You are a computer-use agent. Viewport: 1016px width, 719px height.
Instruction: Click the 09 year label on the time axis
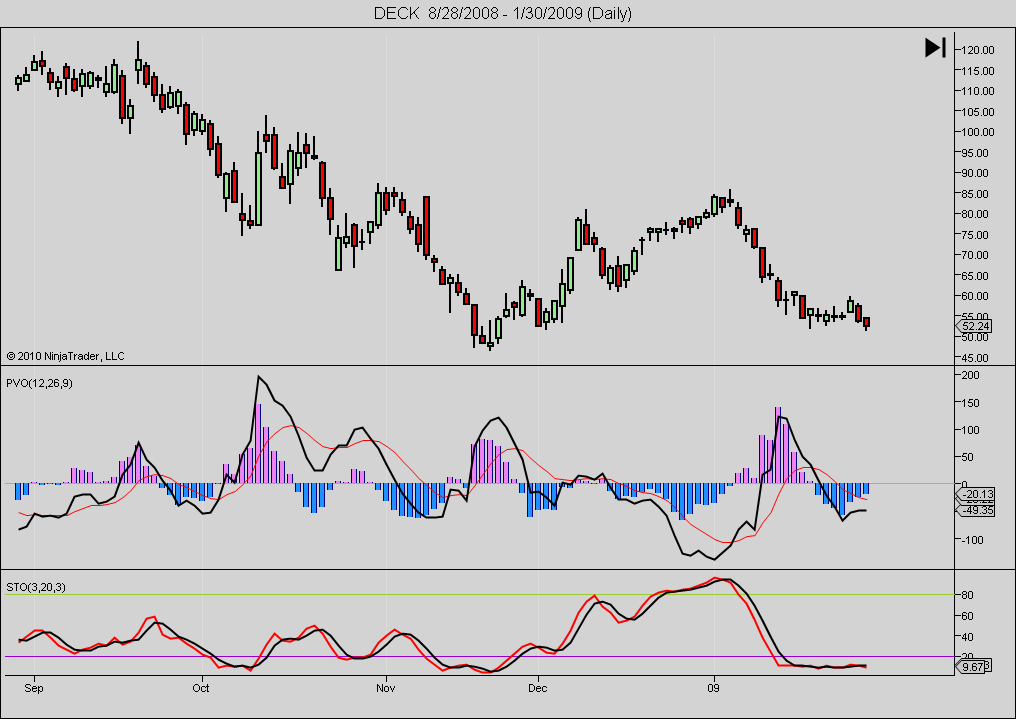[713, 688]
